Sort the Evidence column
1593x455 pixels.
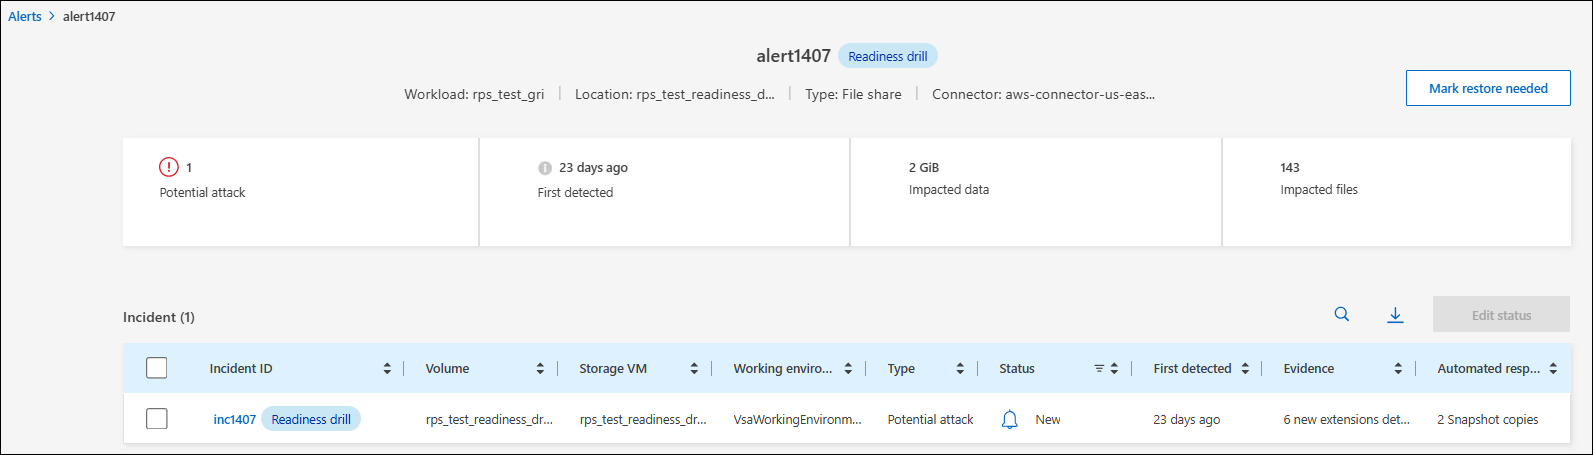1398,369
